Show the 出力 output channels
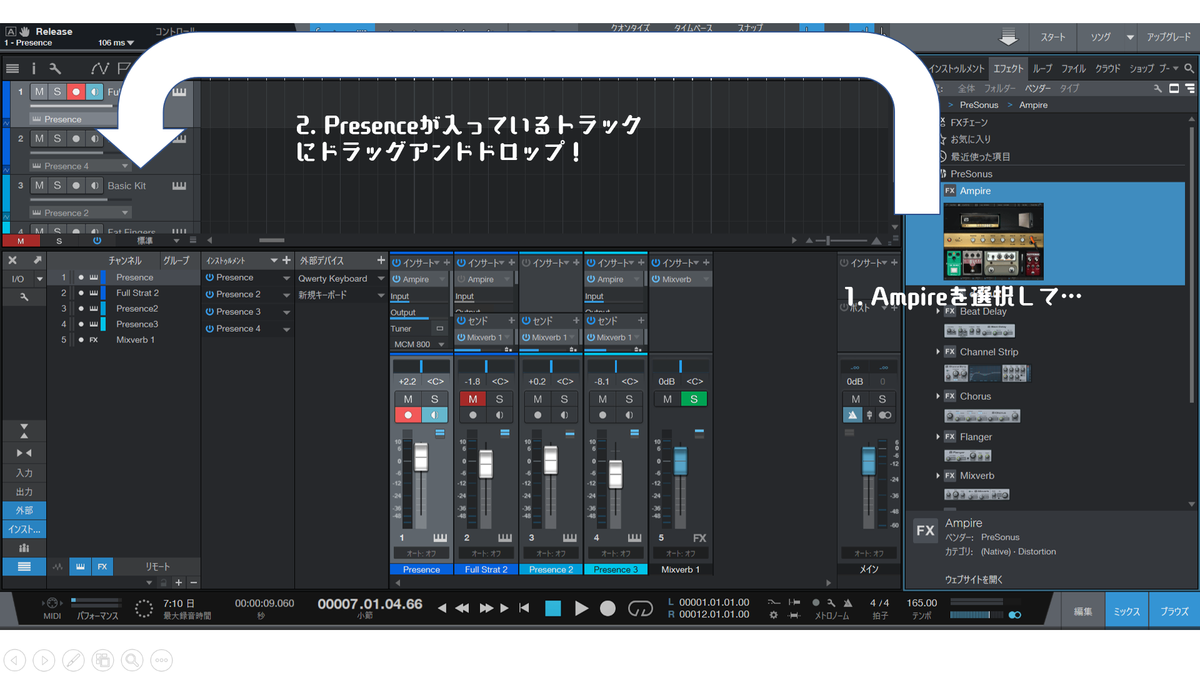 24,492
